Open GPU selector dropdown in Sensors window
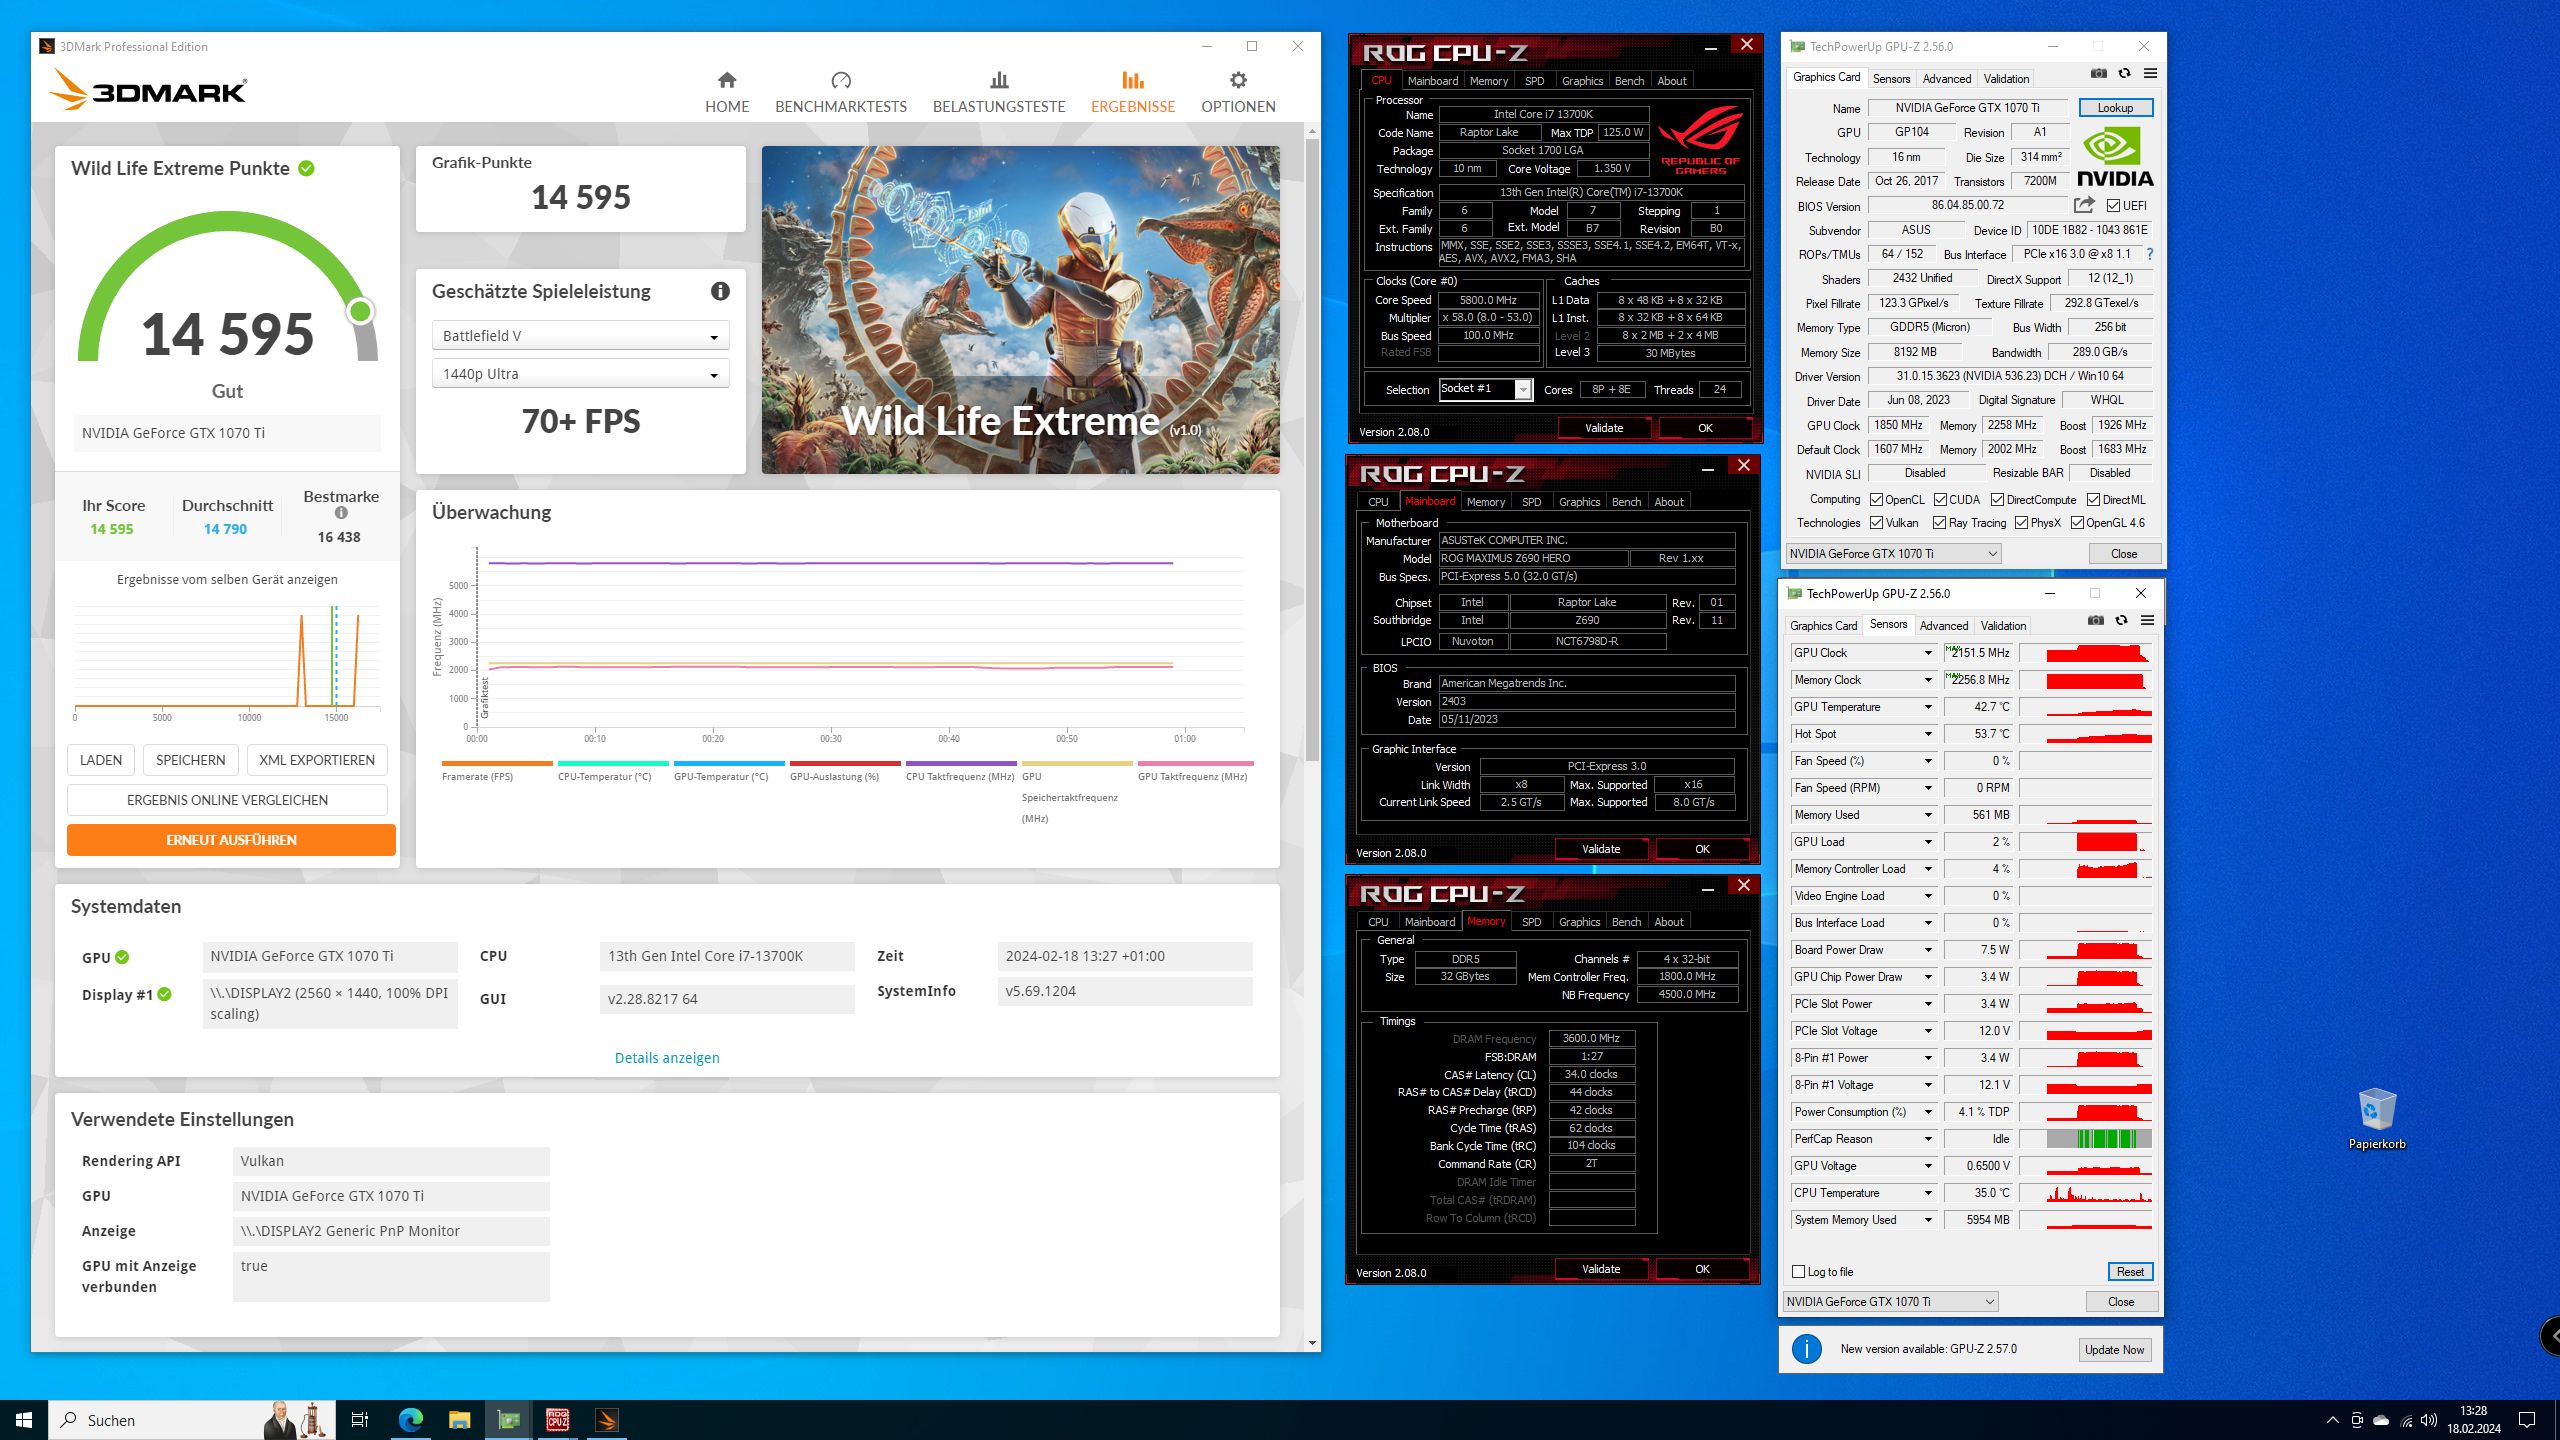The height and width of the screenshot is (1440, 2560). (1890, 1302)
